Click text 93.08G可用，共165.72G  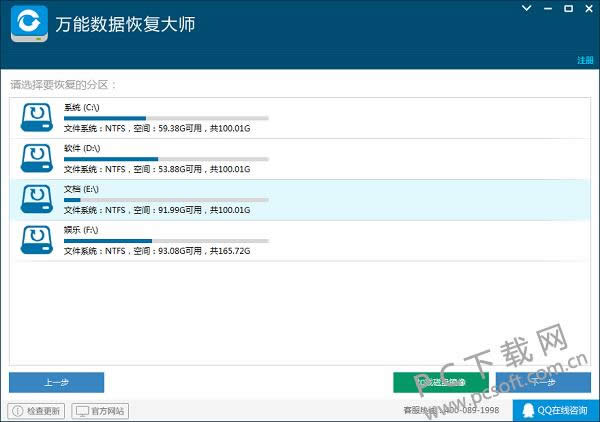point(204,251)
